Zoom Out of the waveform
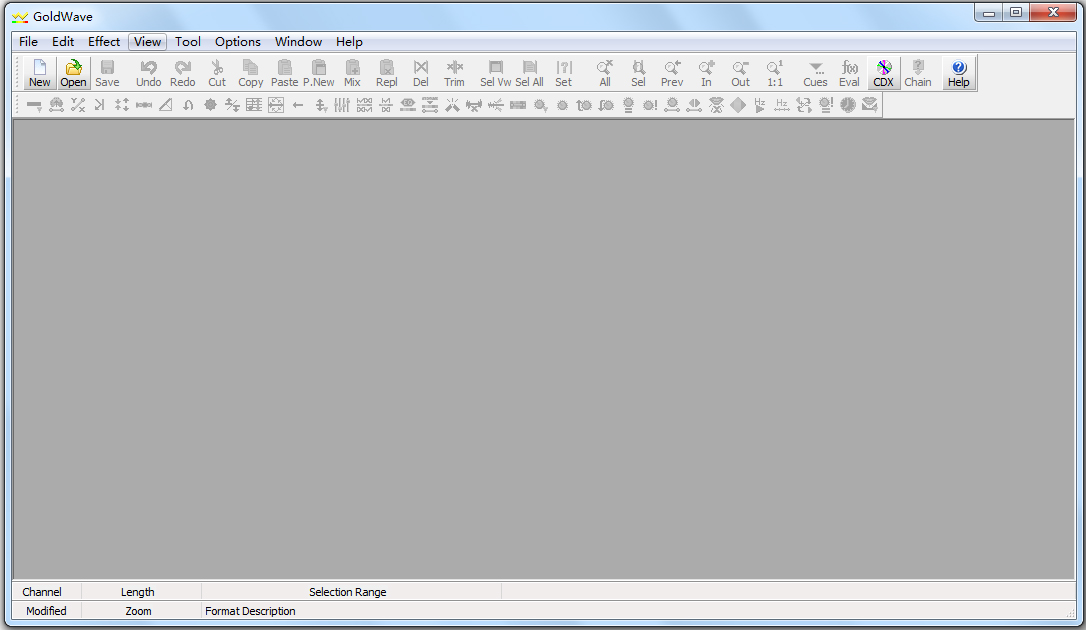This screenshot has width=1086, height=630. pos(740,73)
